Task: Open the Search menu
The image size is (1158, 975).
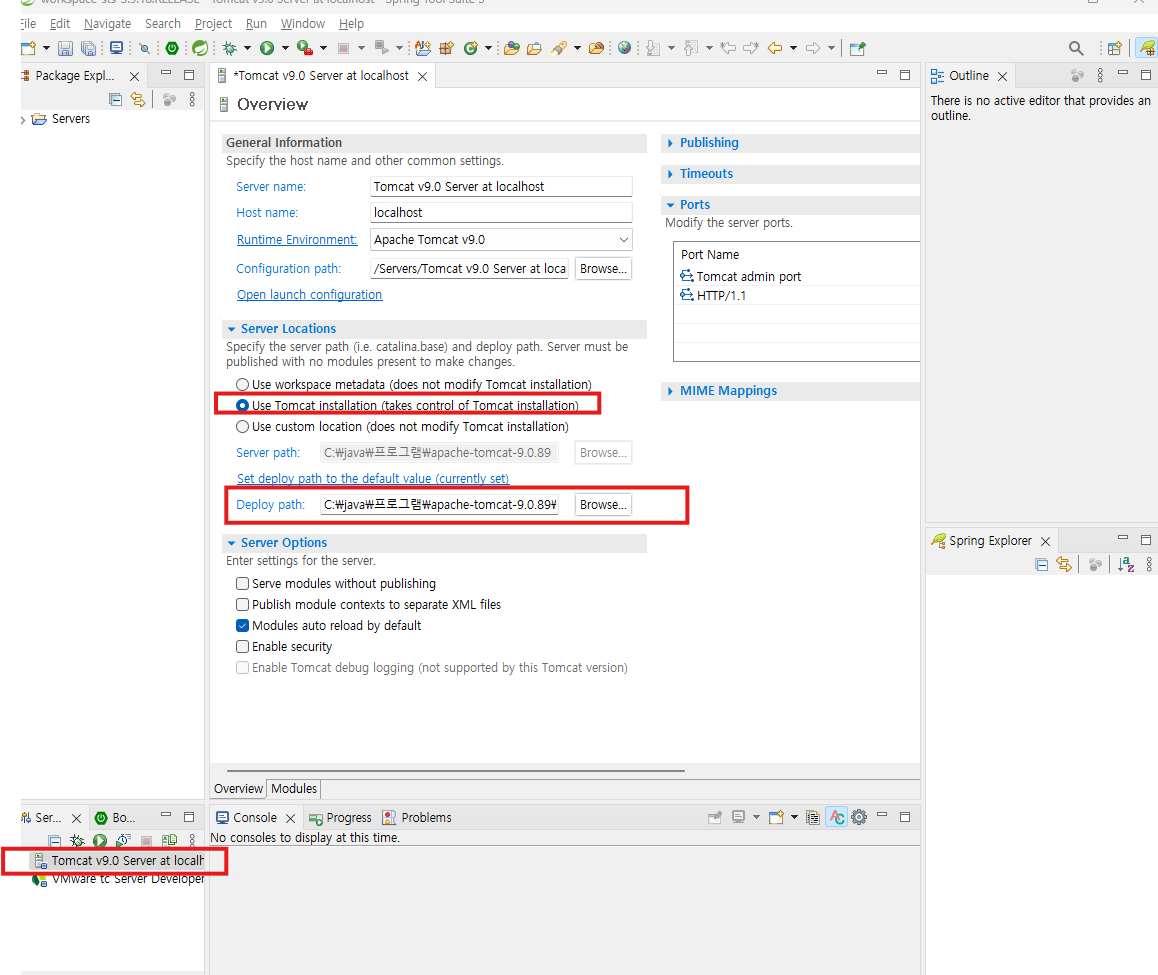Action: [x=162, y=24]
